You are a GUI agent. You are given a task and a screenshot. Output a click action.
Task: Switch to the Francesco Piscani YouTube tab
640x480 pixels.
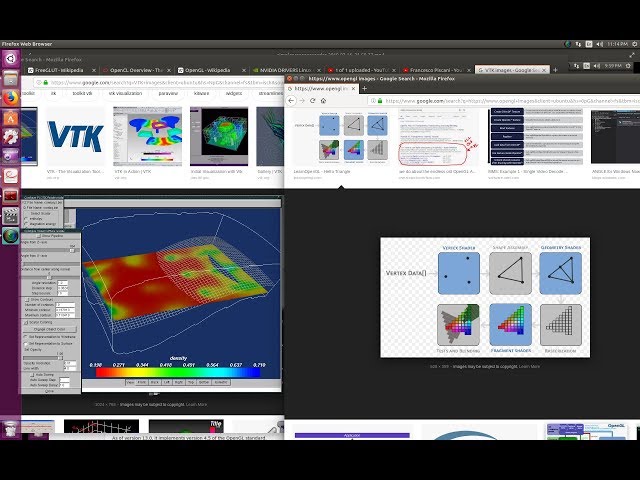436,70
